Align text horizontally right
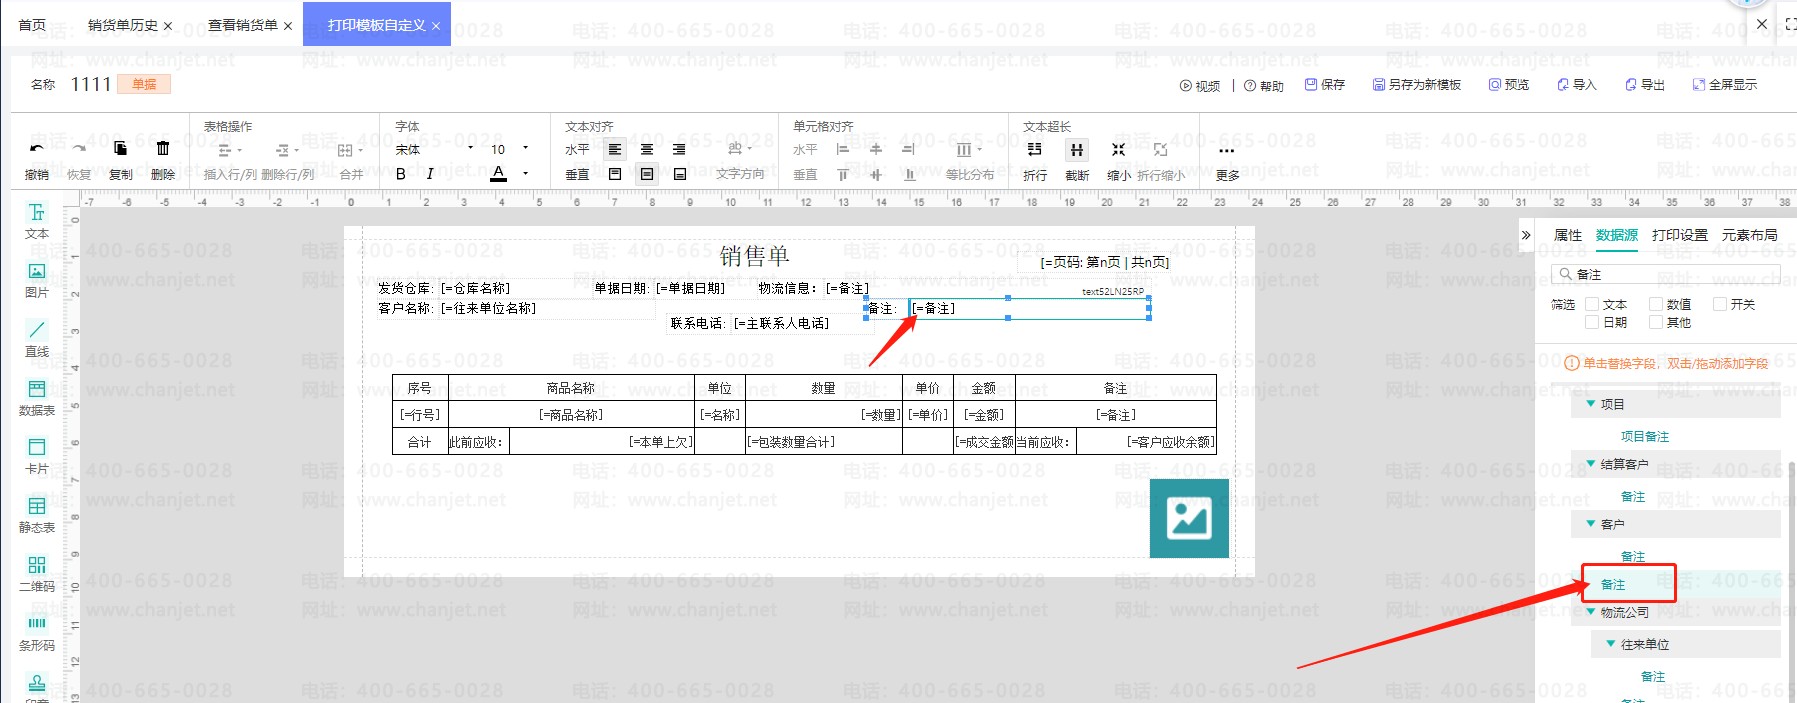The width and height of the screenshot is (1797, 703). click(679, 149)
